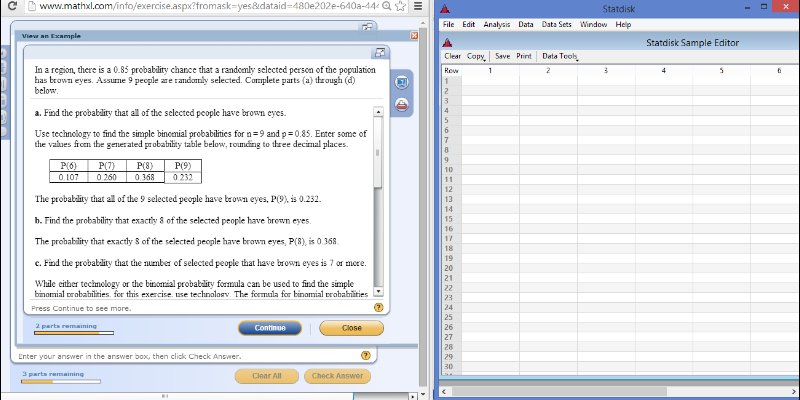
Task: Expand the Copy dropdown in Sample Editor
Action: click(476, 56)
